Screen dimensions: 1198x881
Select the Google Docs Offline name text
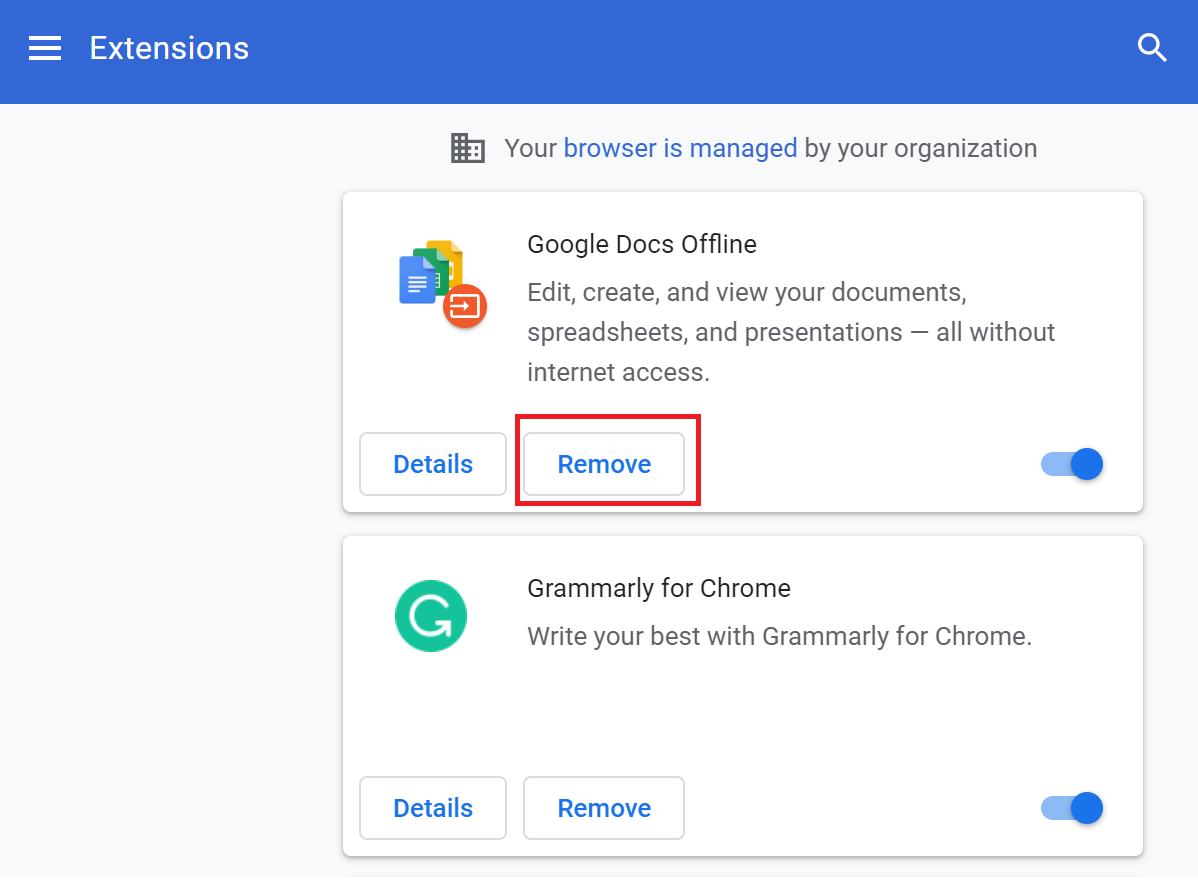[641, 244]
